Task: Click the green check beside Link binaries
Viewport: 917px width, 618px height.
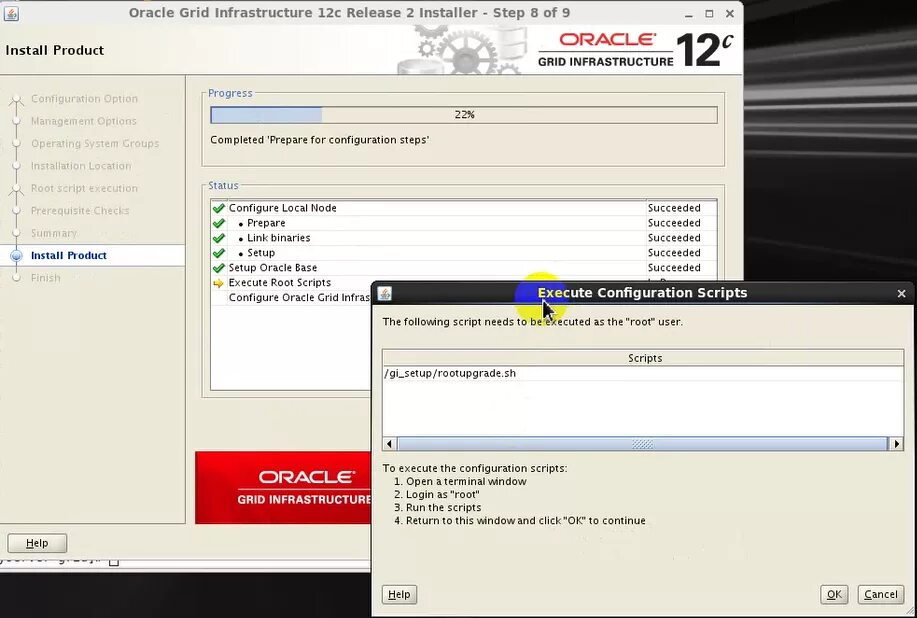Action: (219, 238)
